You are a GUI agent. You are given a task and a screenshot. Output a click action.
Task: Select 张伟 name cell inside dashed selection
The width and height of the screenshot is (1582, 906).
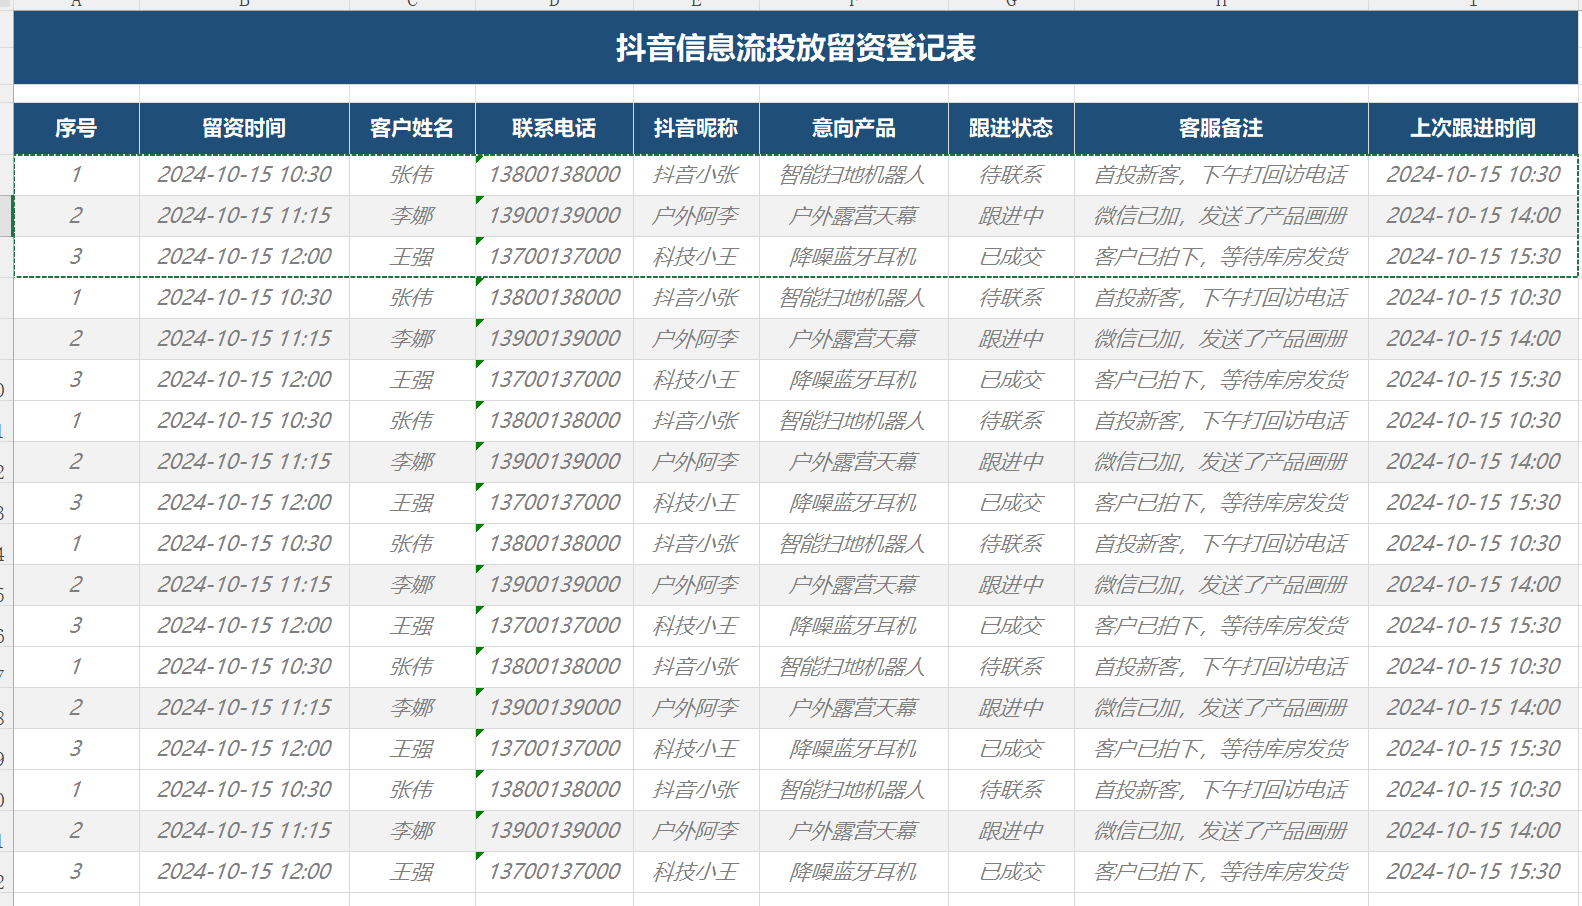pos(412,175)
